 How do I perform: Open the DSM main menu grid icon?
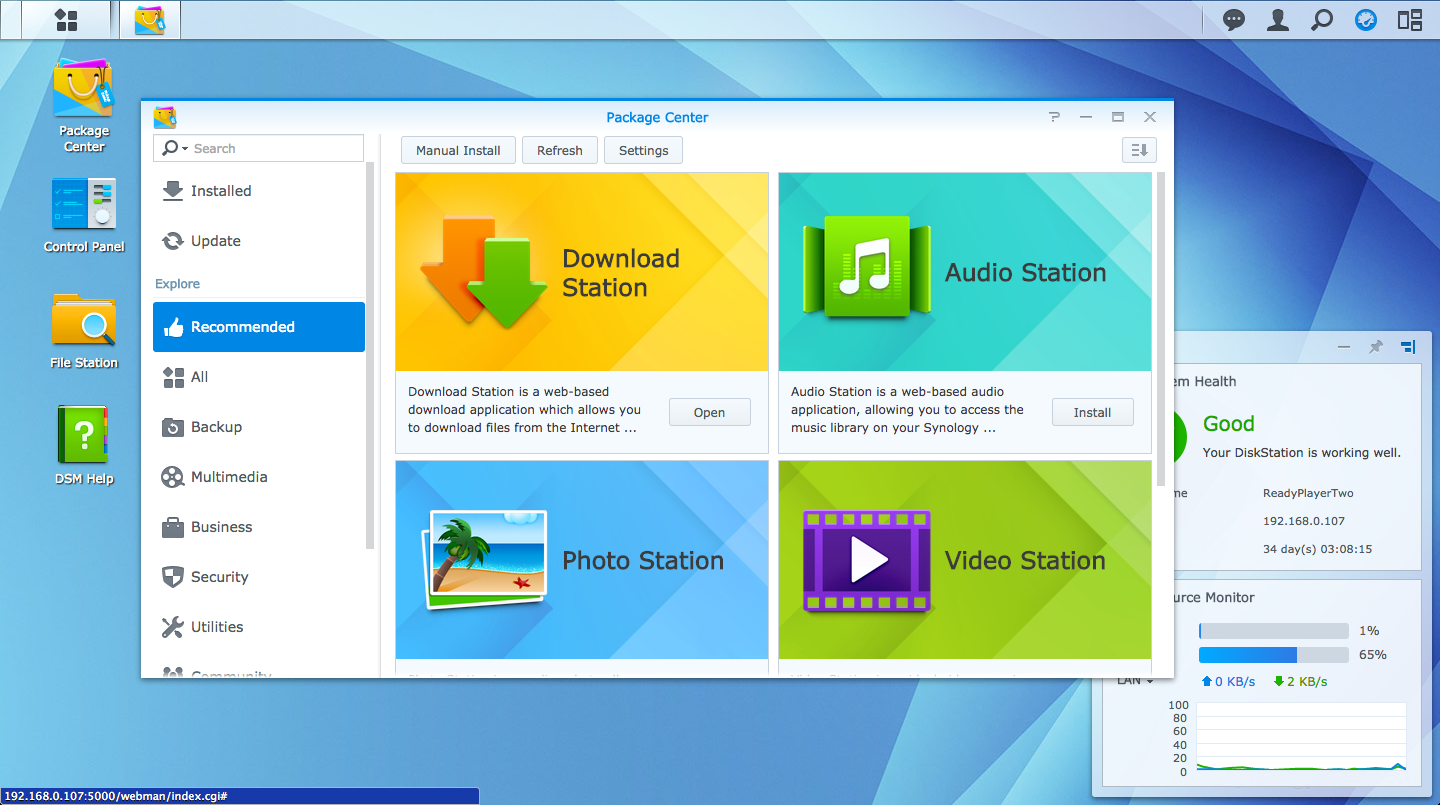[x=67, y=20]
